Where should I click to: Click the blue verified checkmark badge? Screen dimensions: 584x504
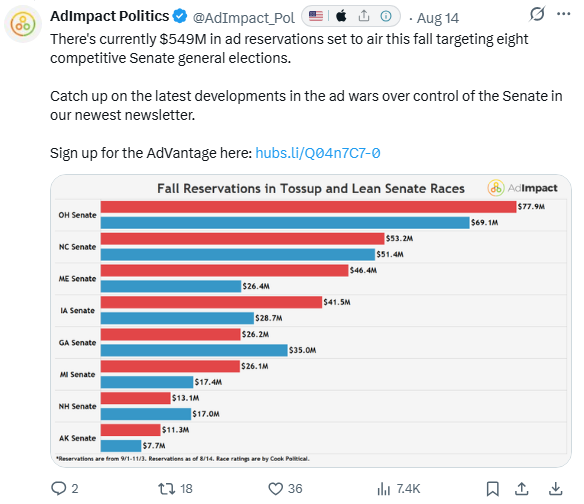click(x=180, y=16)
